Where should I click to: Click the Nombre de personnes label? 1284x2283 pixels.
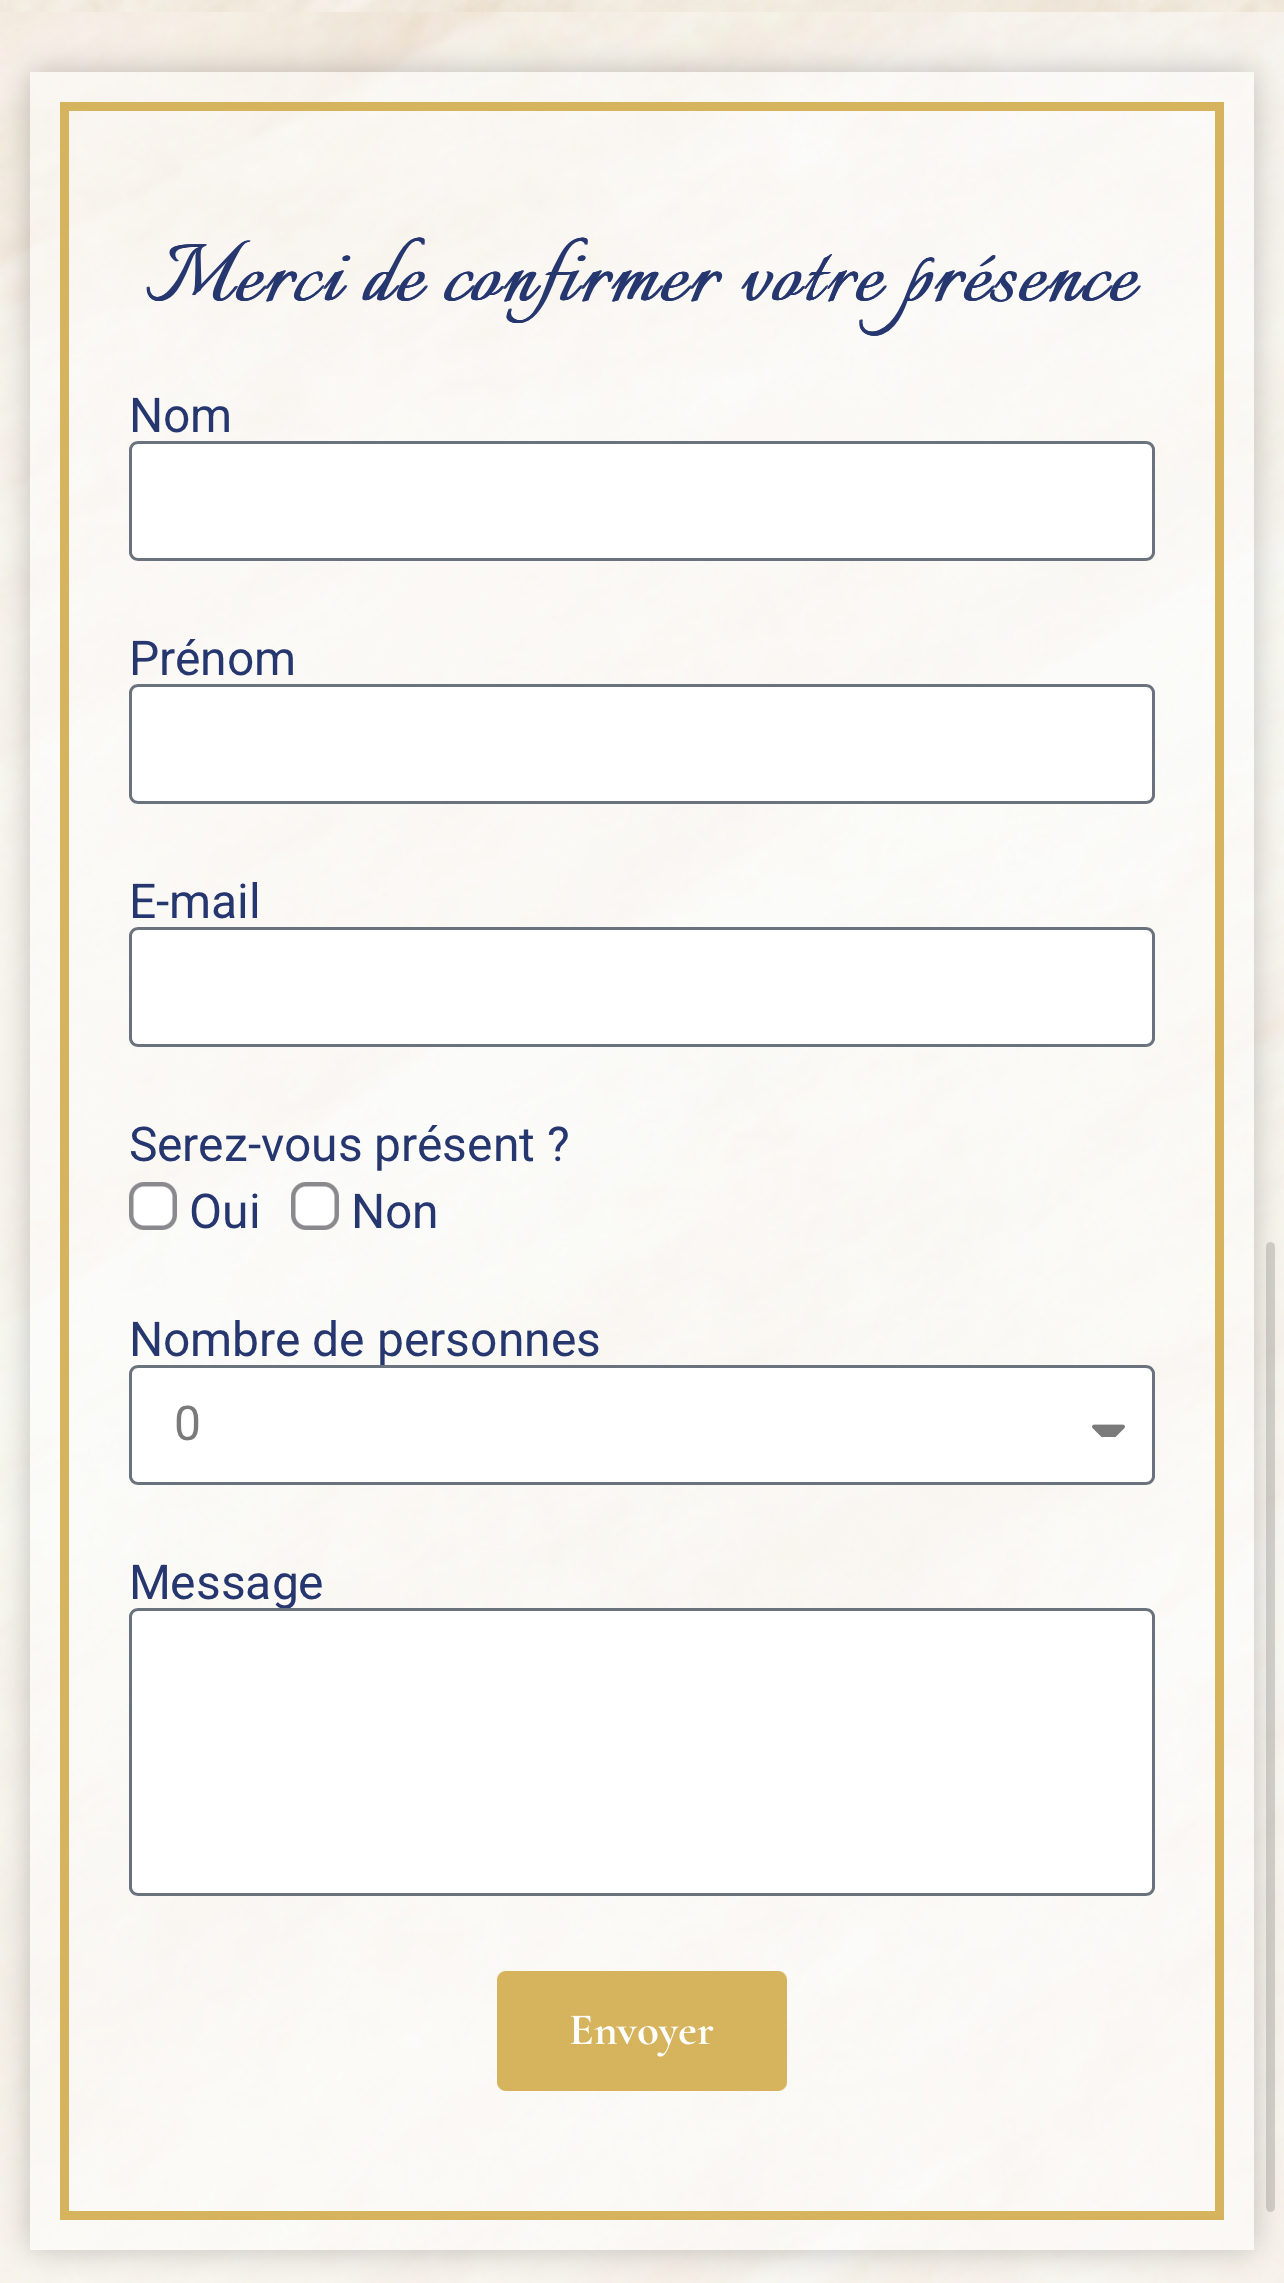point(365,1340)
